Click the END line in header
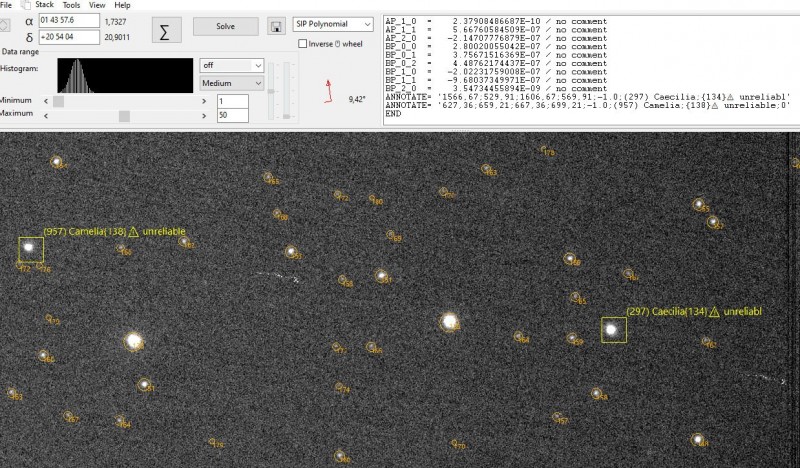This screenshot has height=468, width=800. 393,113
